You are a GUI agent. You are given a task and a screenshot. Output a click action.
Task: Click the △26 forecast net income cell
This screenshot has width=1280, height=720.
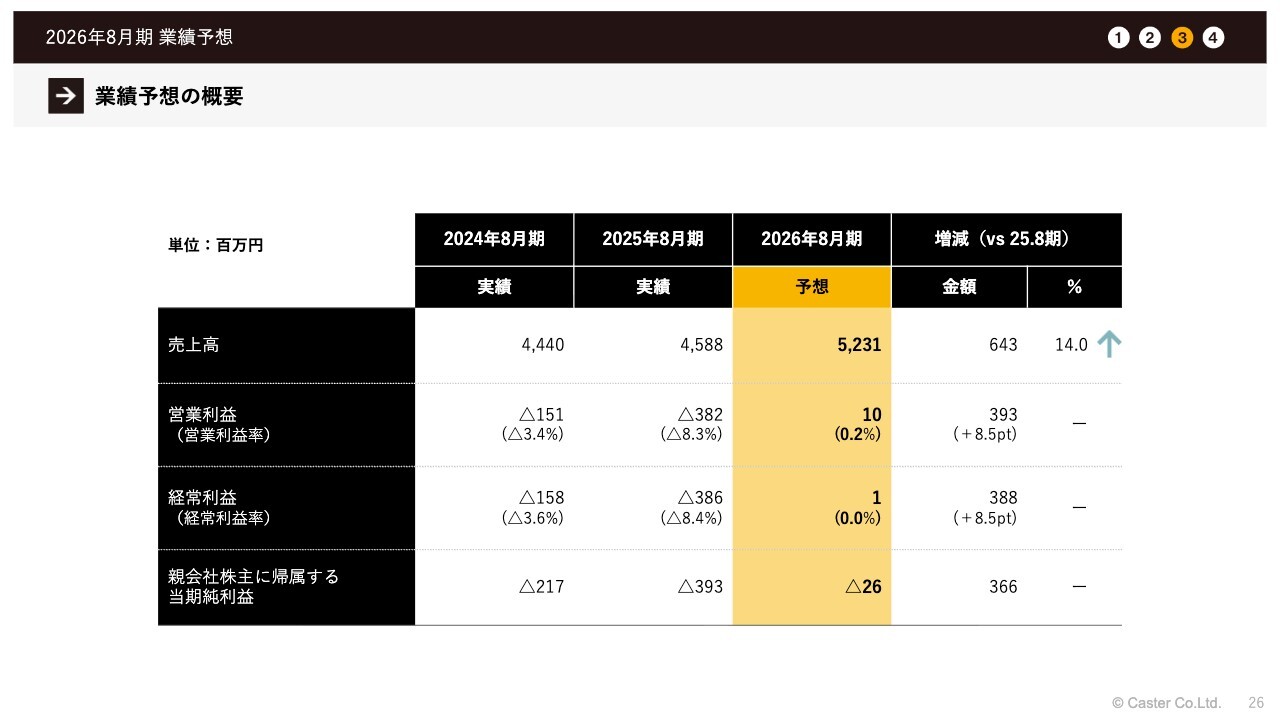point(863,587)
